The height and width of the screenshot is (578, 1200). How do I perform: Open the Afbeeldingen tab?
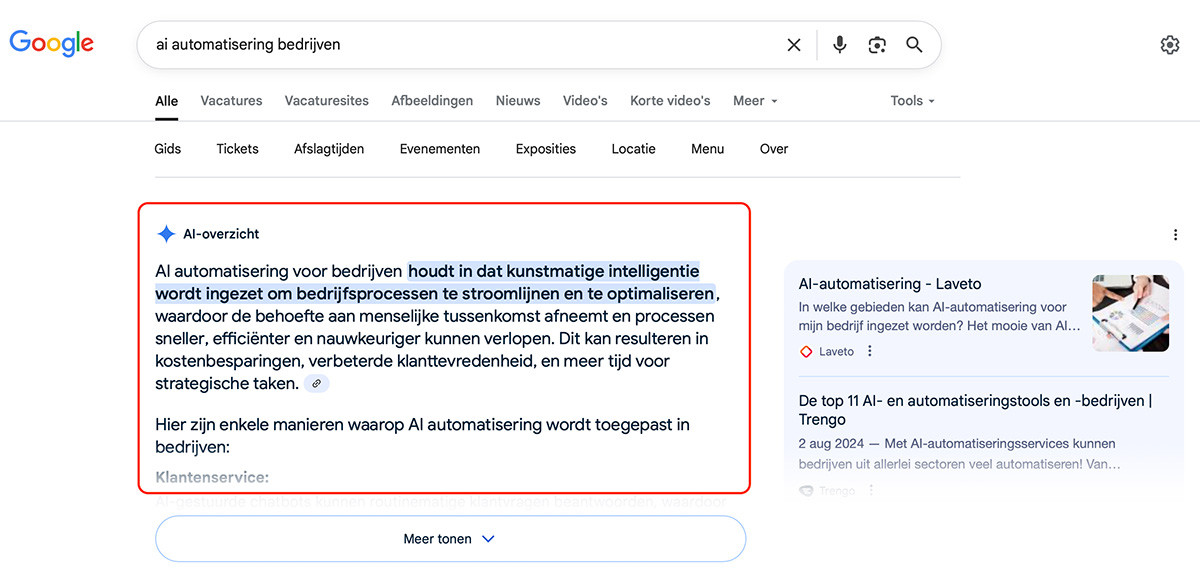click(x=432, y=101)
